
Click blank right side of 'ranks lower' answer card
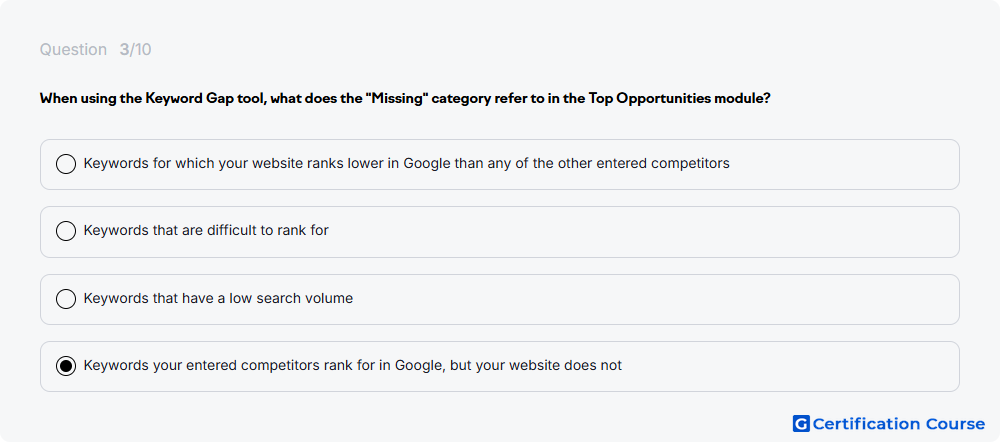[x=842, y=164]
